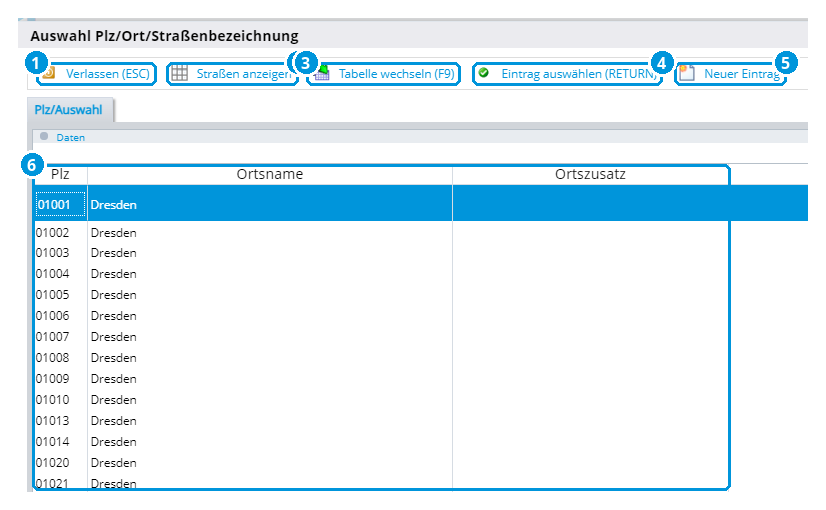Image resolution: width=826 pixels, height=510 pixels.
Task: Click the Verlassen (ESC) exit icon
Action: 49,73
